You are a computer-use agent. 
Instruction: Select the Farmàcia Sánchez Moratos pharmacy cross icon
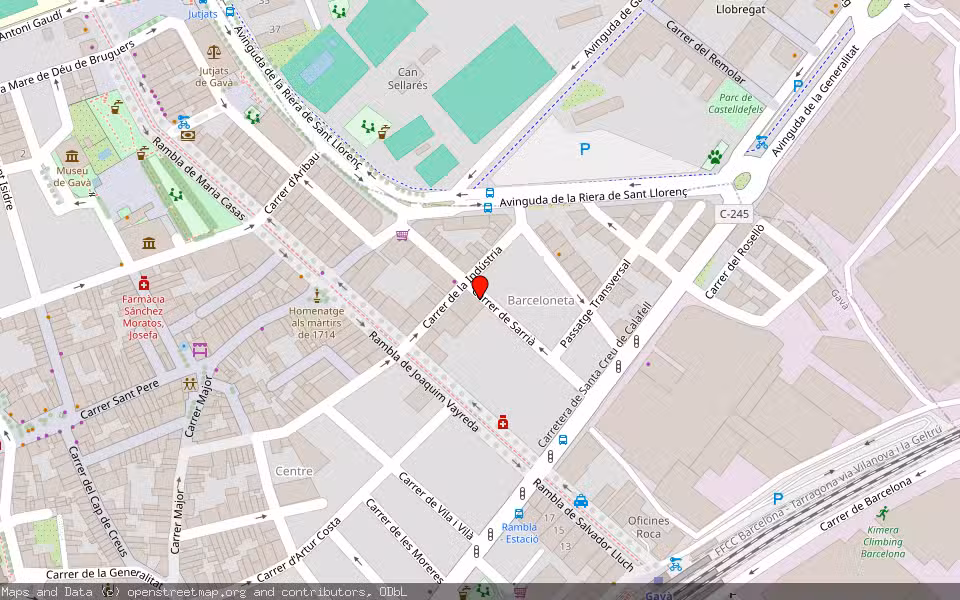(x=144, y=283)
